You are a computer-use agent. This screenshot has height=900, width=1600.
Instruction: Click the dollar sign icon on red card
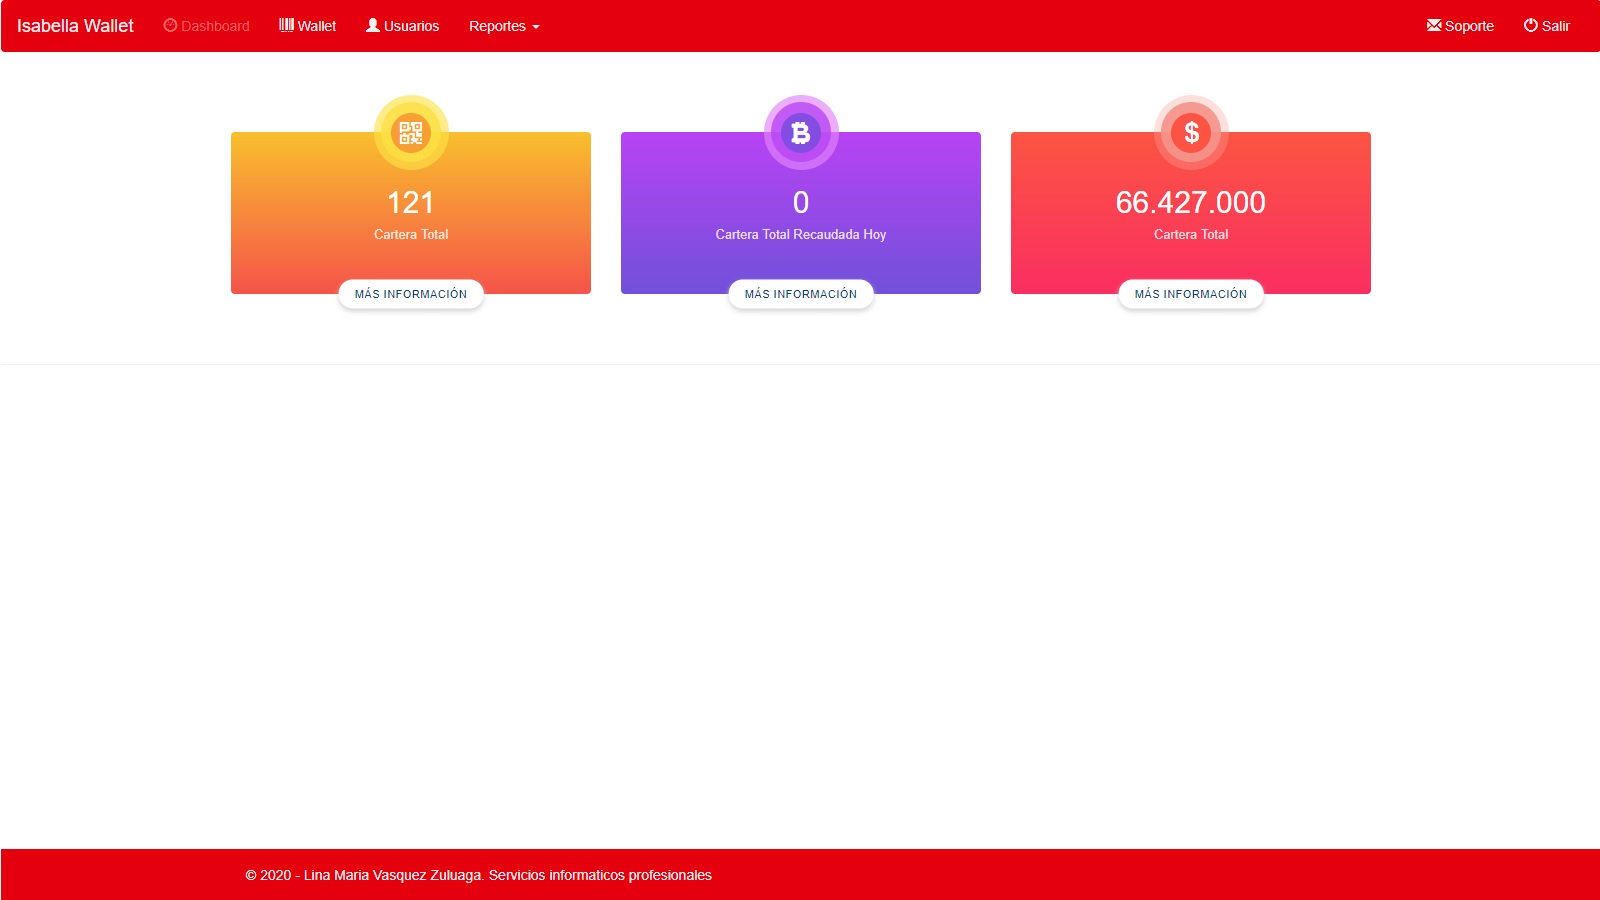click(x=1191, y=132)
